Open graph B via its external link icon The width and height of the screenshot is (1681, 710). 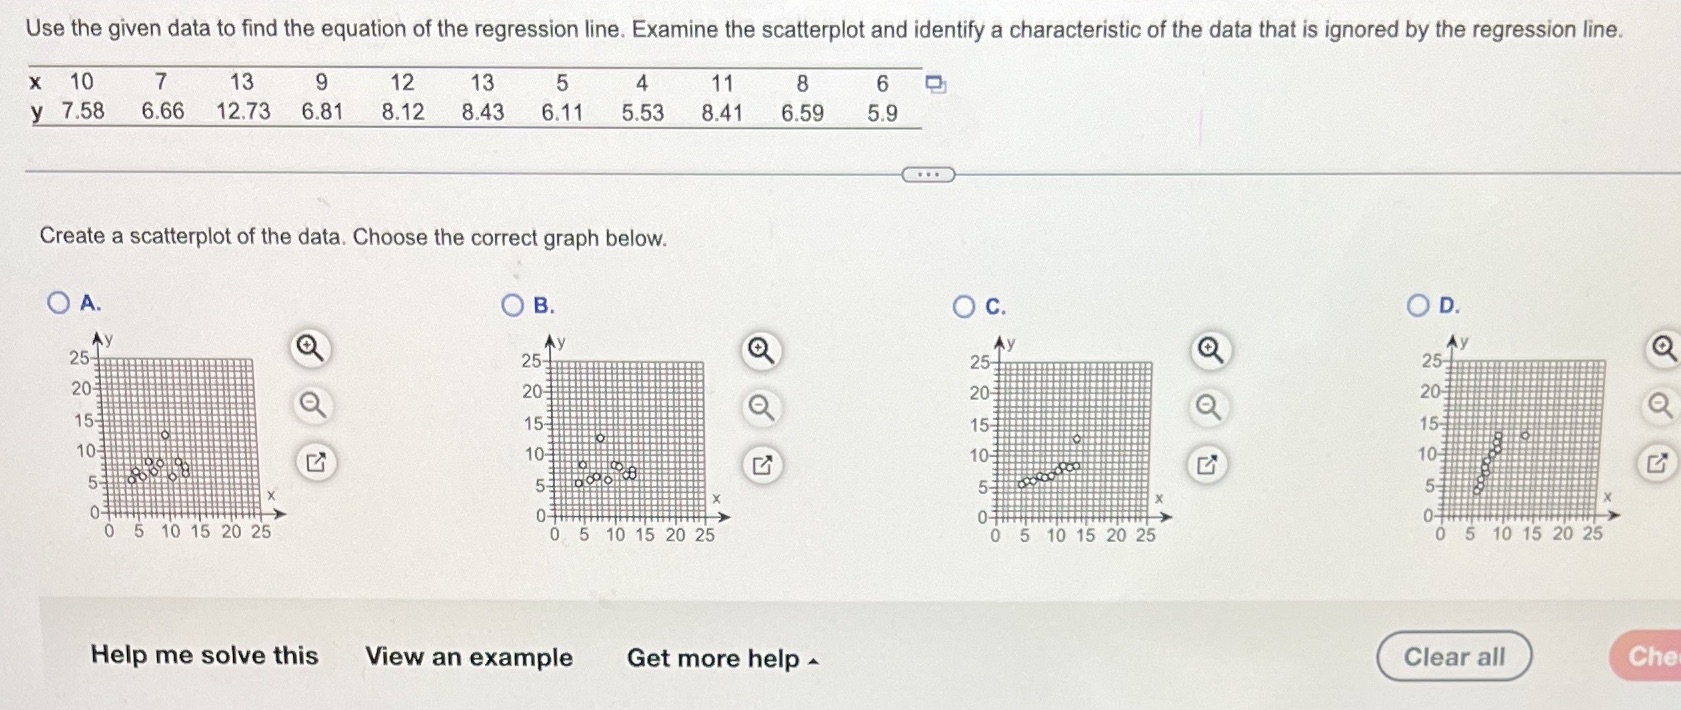762,464
